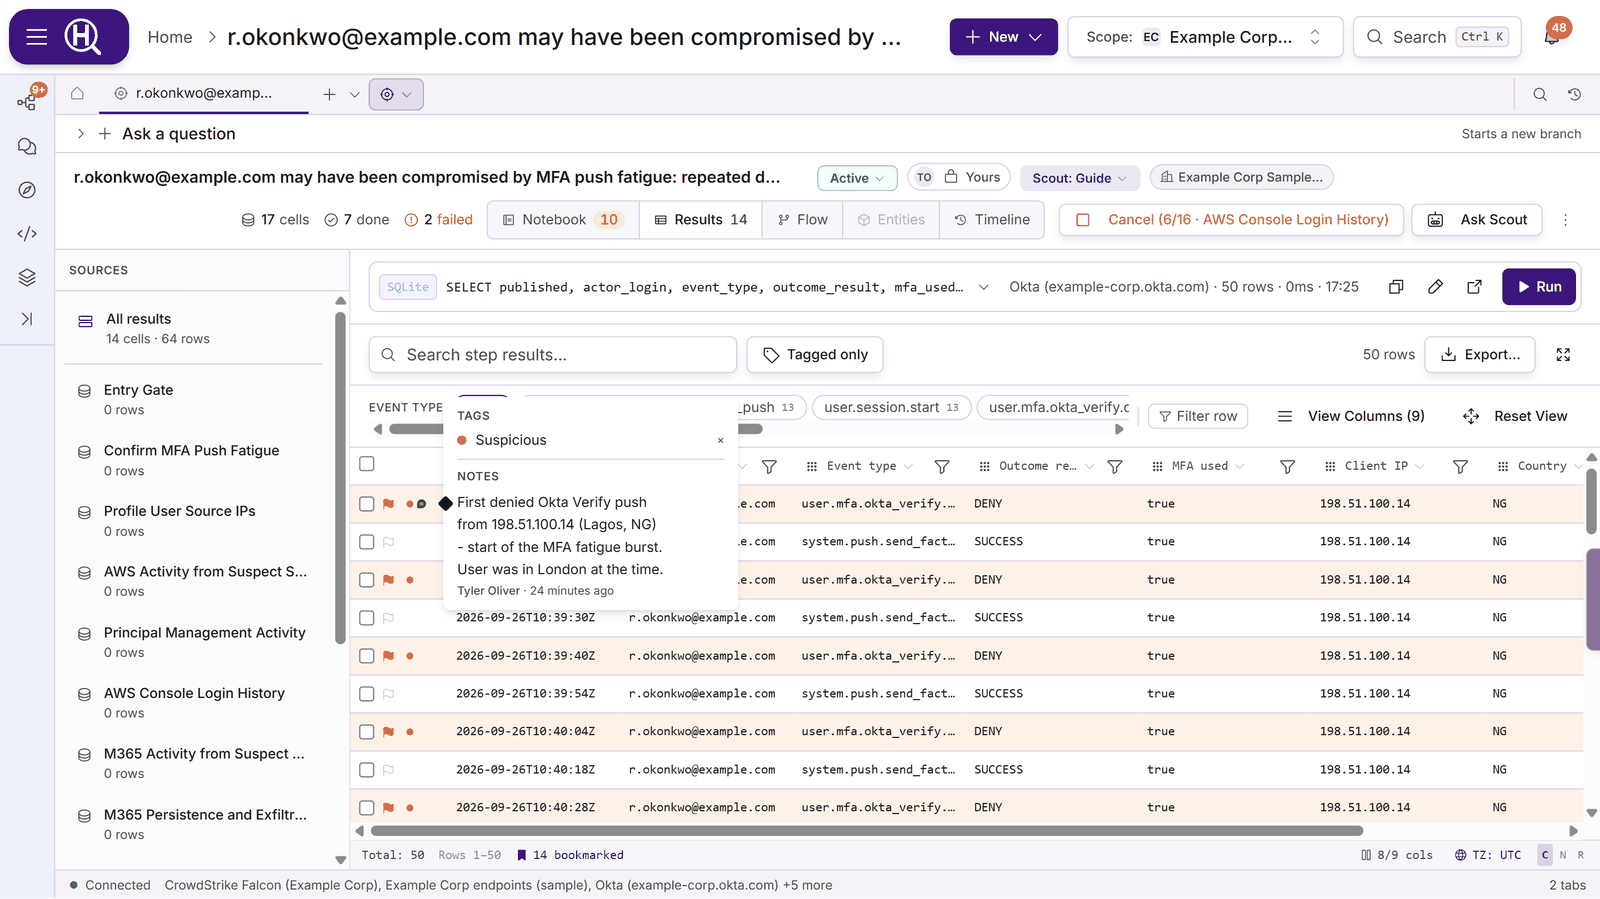Switch to the Flow tab

(802, 220)
